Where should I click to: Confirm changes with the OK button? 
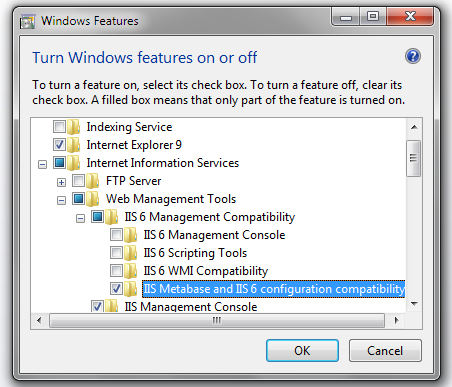point(302,351)
